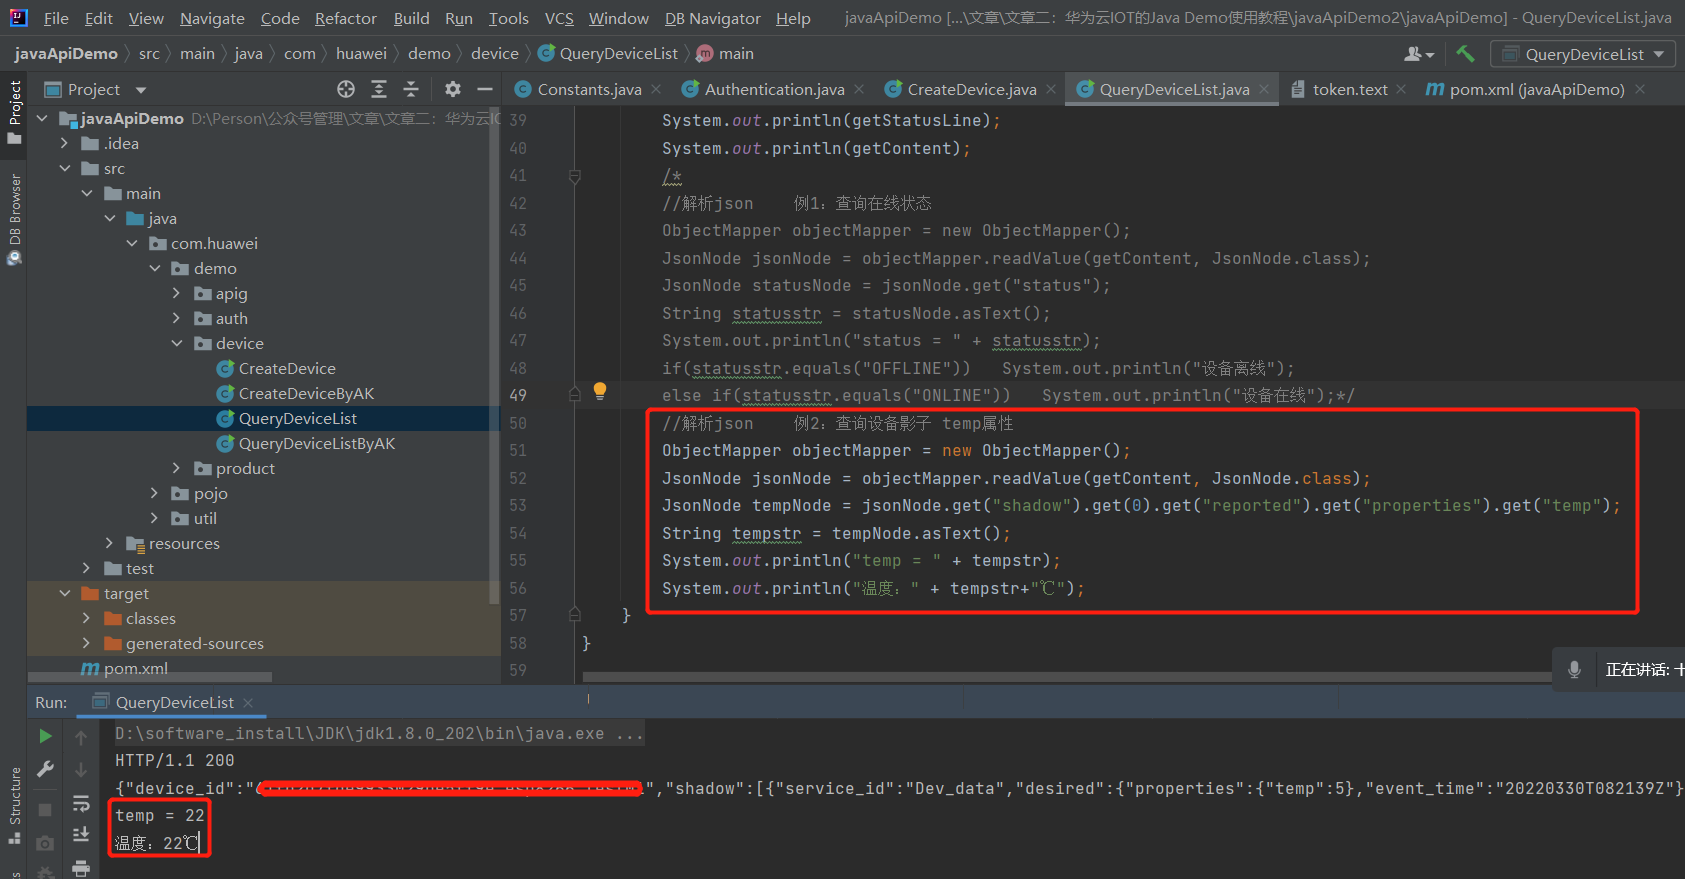The height and width of the screenshot is (879, 1685).
Task: Click the green Rerun button in Run panel
Action: (45, 736)
